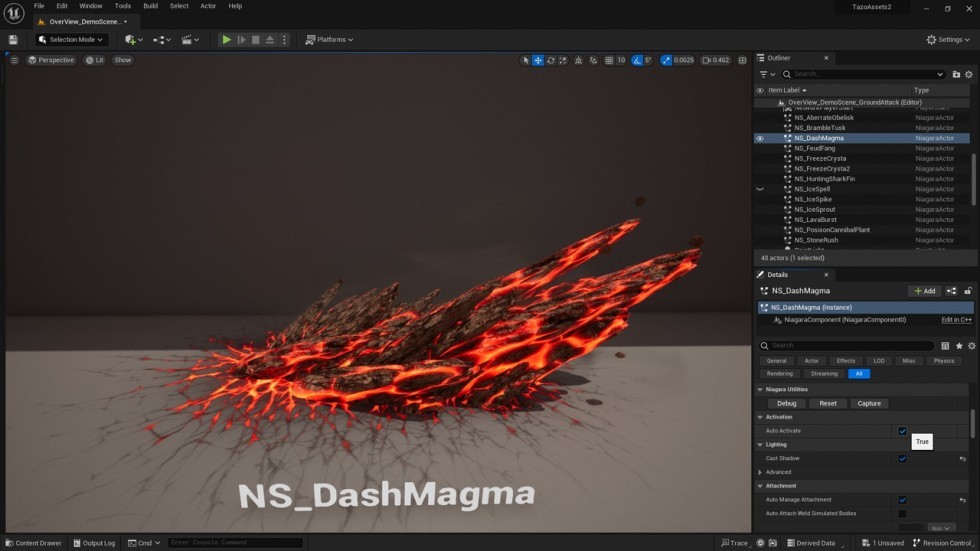Open the grid snap value 10 dropdown
The height and width of the screenshot is (551, 980).
tap(621, 60)
